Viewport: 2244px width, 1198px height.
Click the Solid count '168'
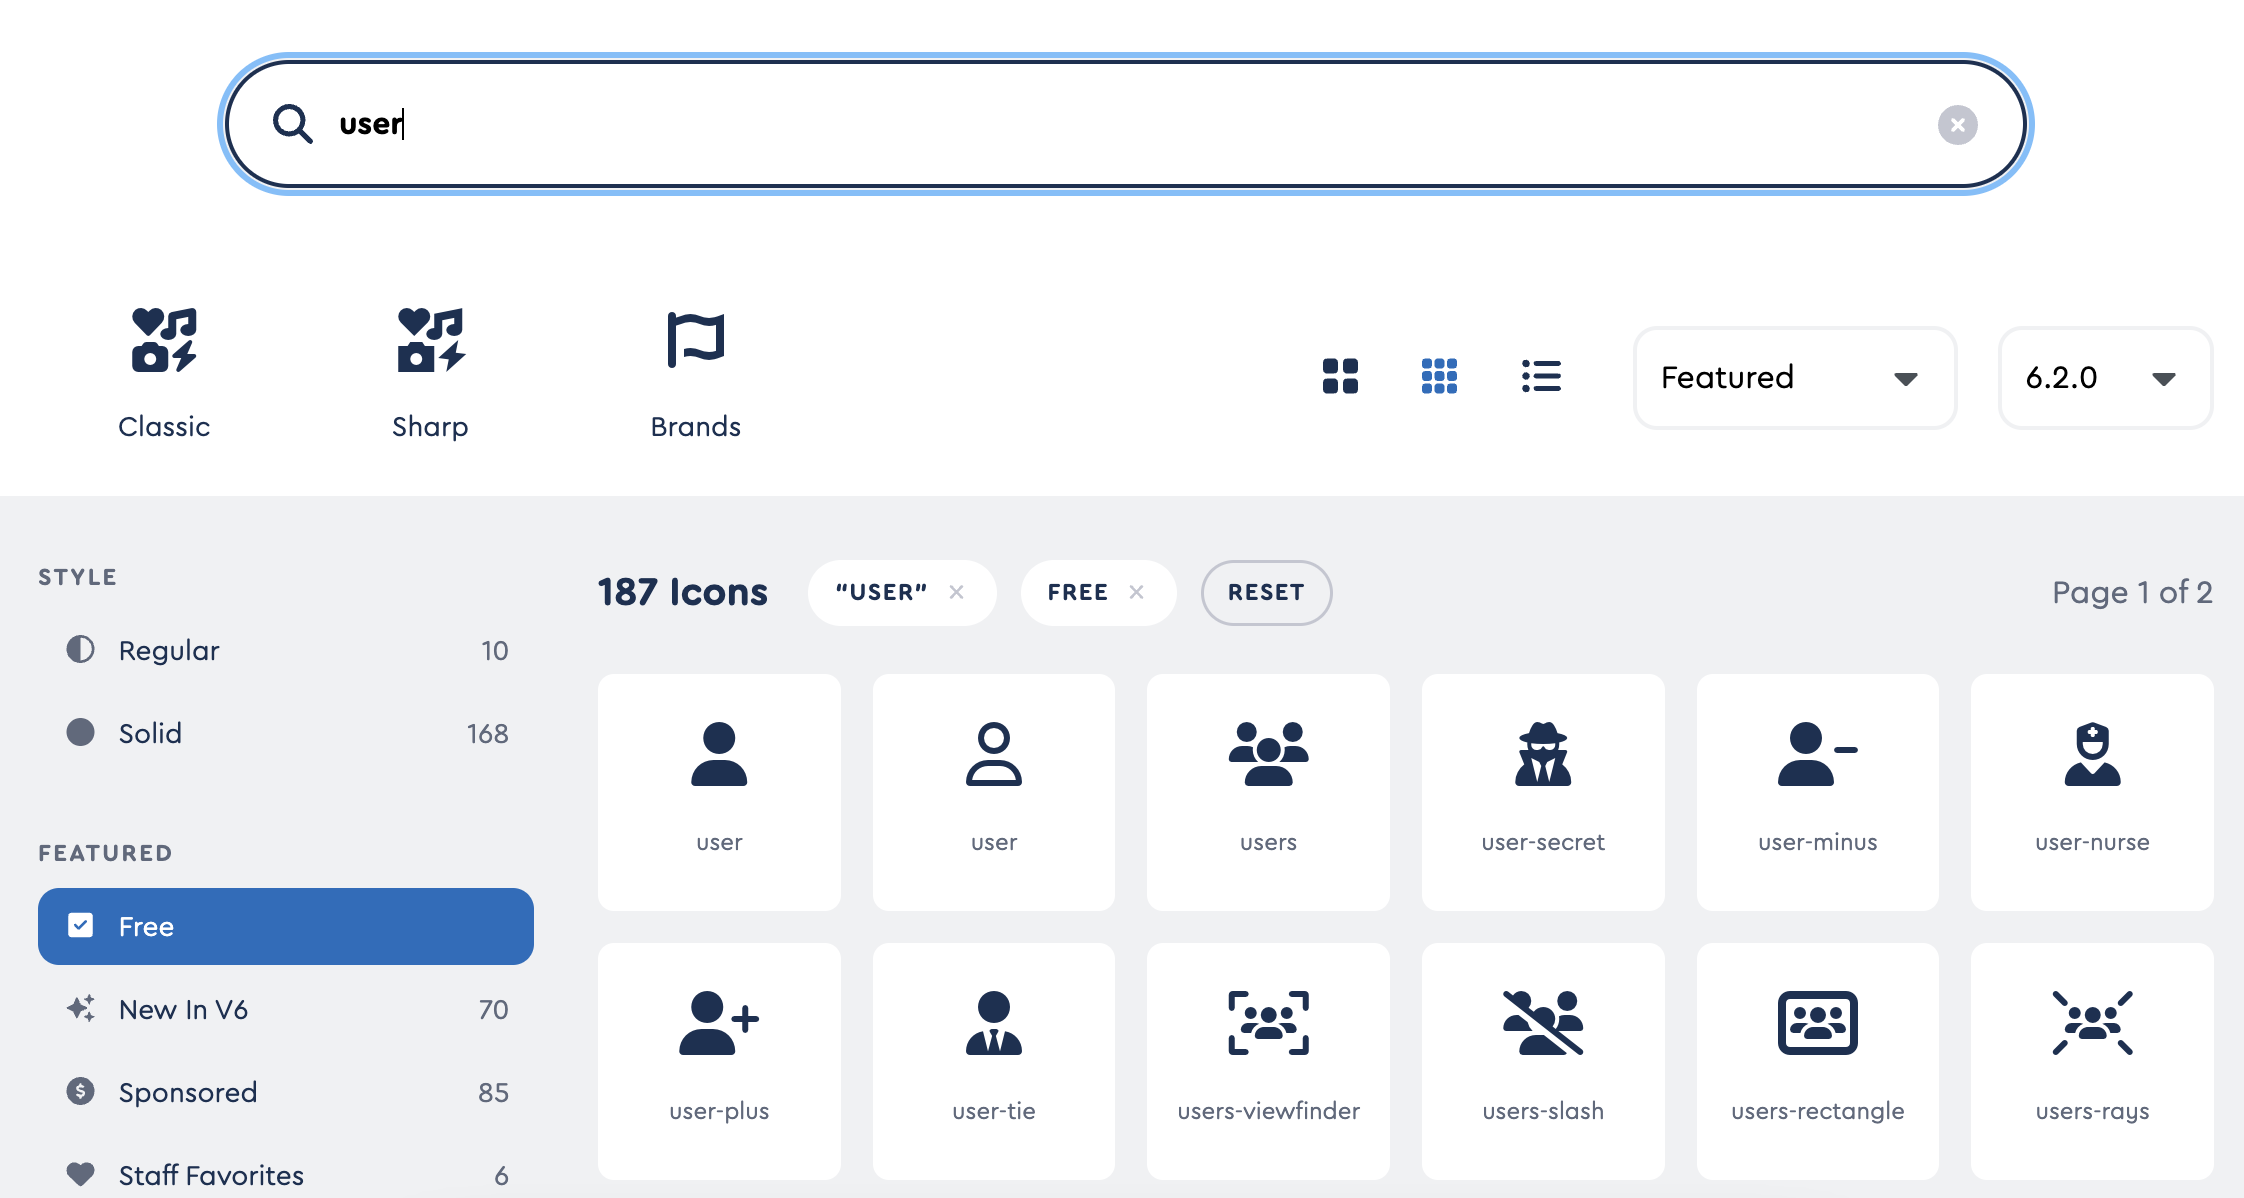point(488,734)
